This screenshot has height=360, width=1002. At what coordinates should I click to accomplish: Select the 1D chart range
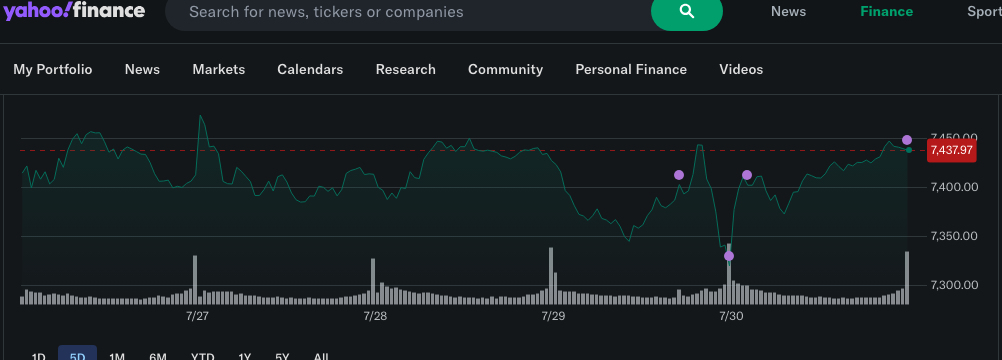click(x=38, y=355)
